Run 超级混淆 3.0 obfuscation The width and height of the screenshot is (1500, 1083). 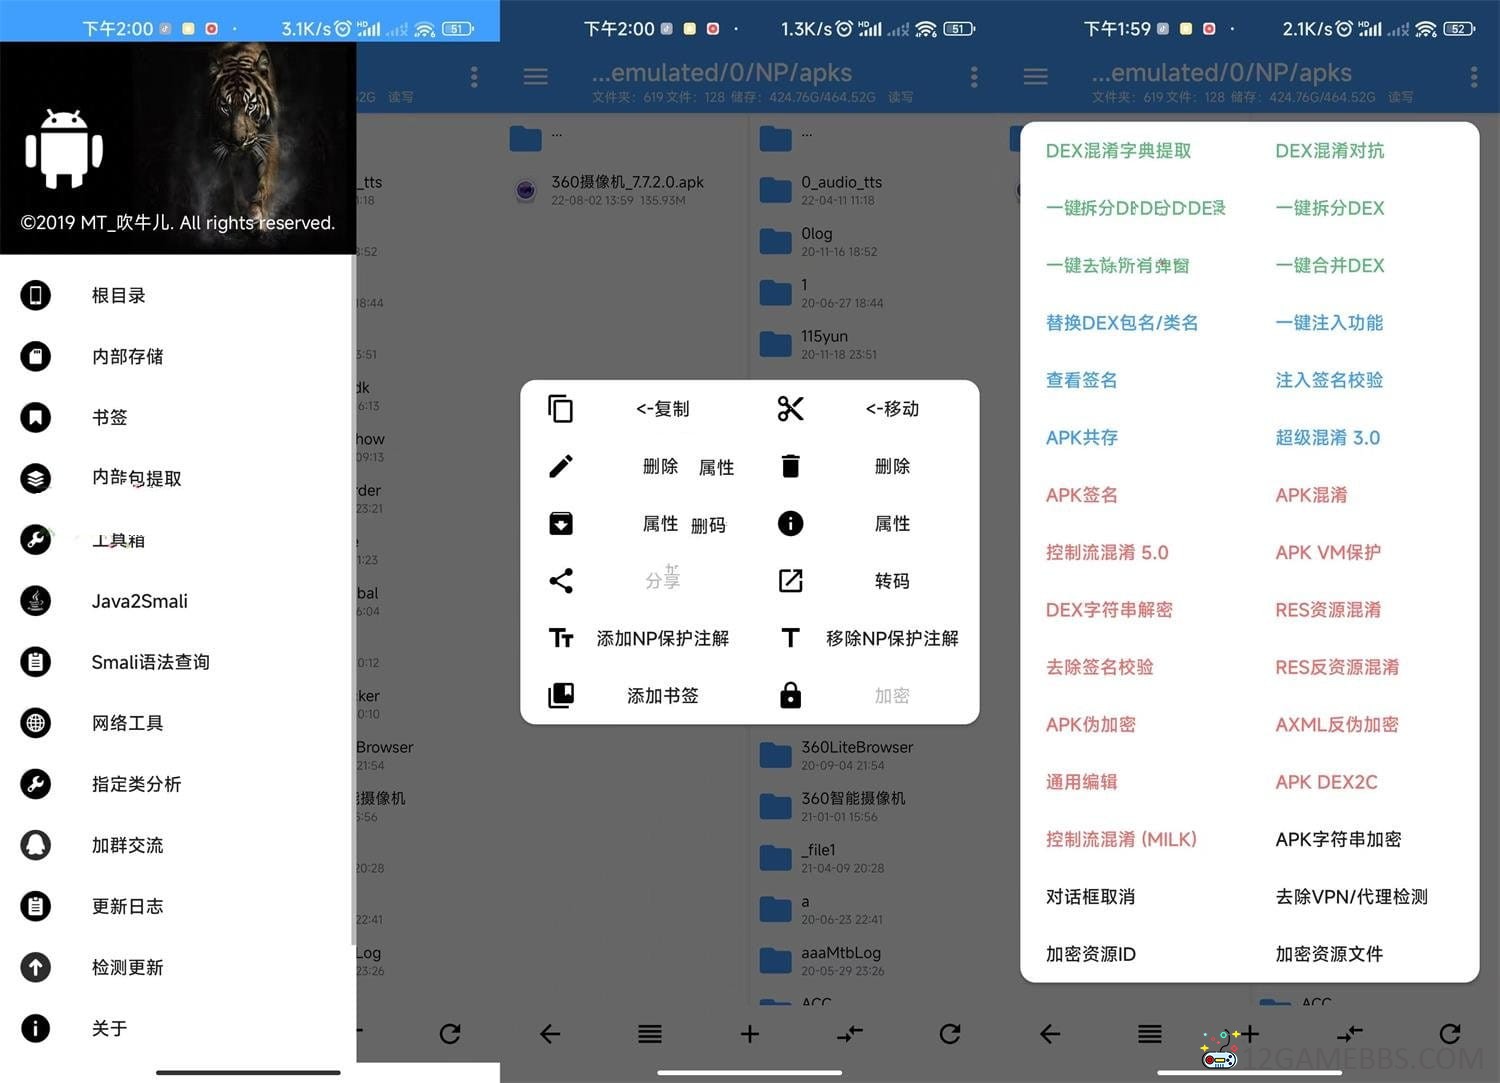1327,437
